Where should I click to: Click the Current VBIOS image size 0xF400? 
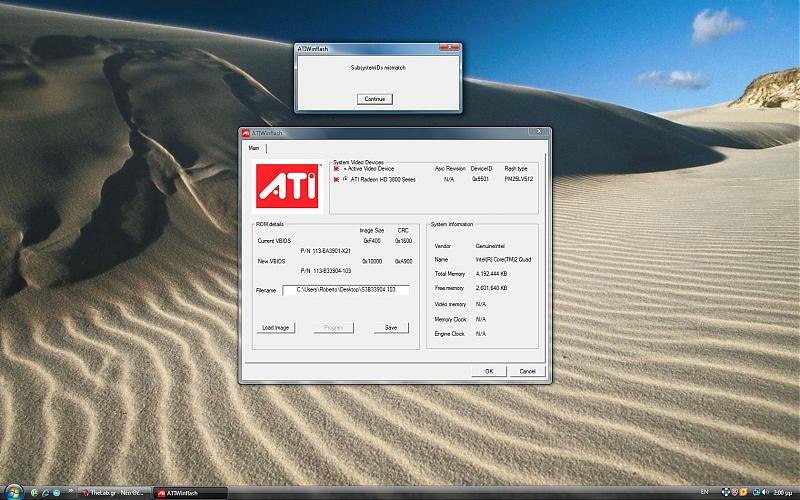tap(372, 241)
